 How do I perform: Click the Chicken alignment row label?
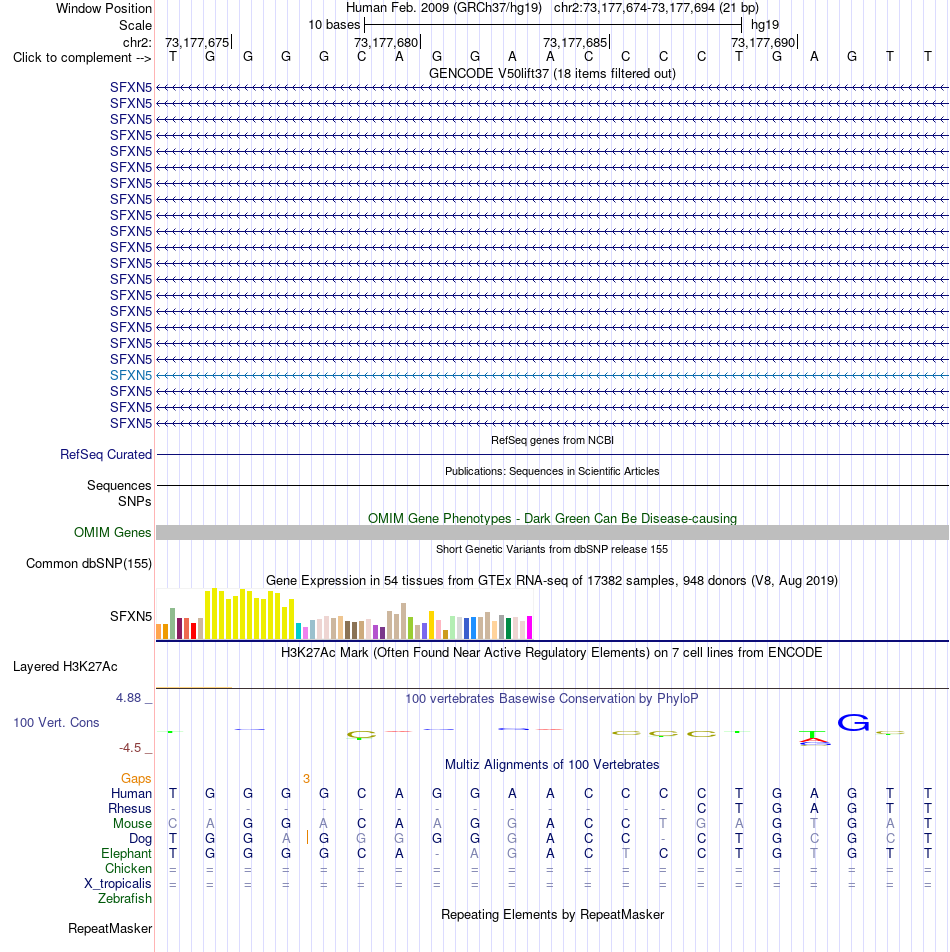point(129,869)
